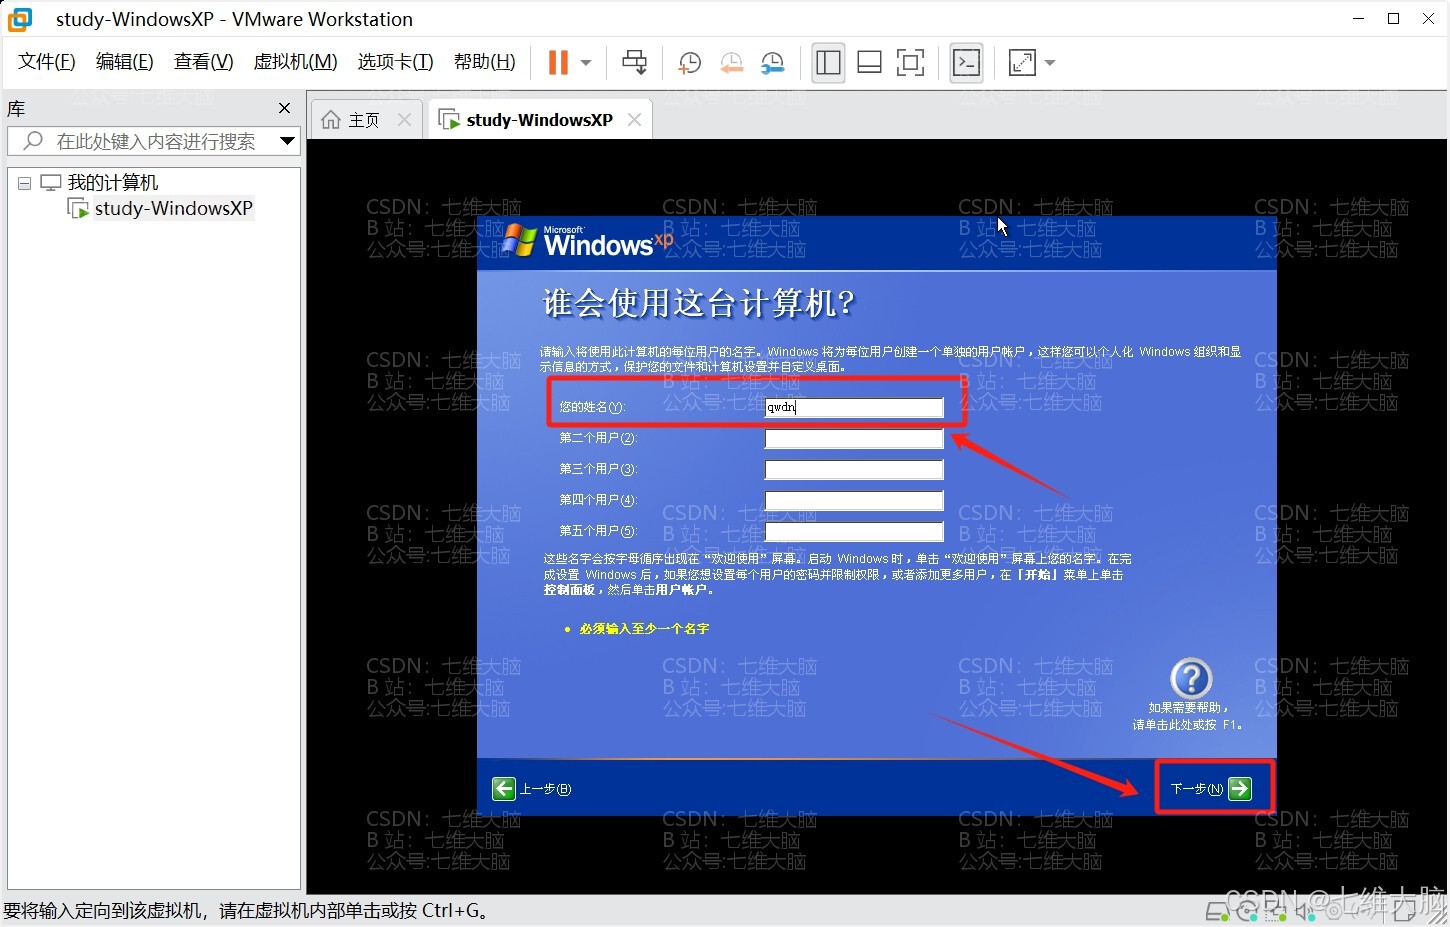This screenshot has width=1450, height=927.
Task: Click the Windows XP logo in the setup header
Action: [x=588, y=241]
